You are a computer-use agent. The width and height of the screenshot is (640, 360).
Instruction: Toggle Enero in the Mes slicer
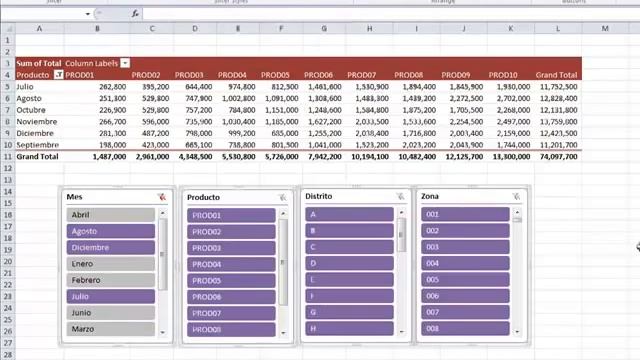111,264
